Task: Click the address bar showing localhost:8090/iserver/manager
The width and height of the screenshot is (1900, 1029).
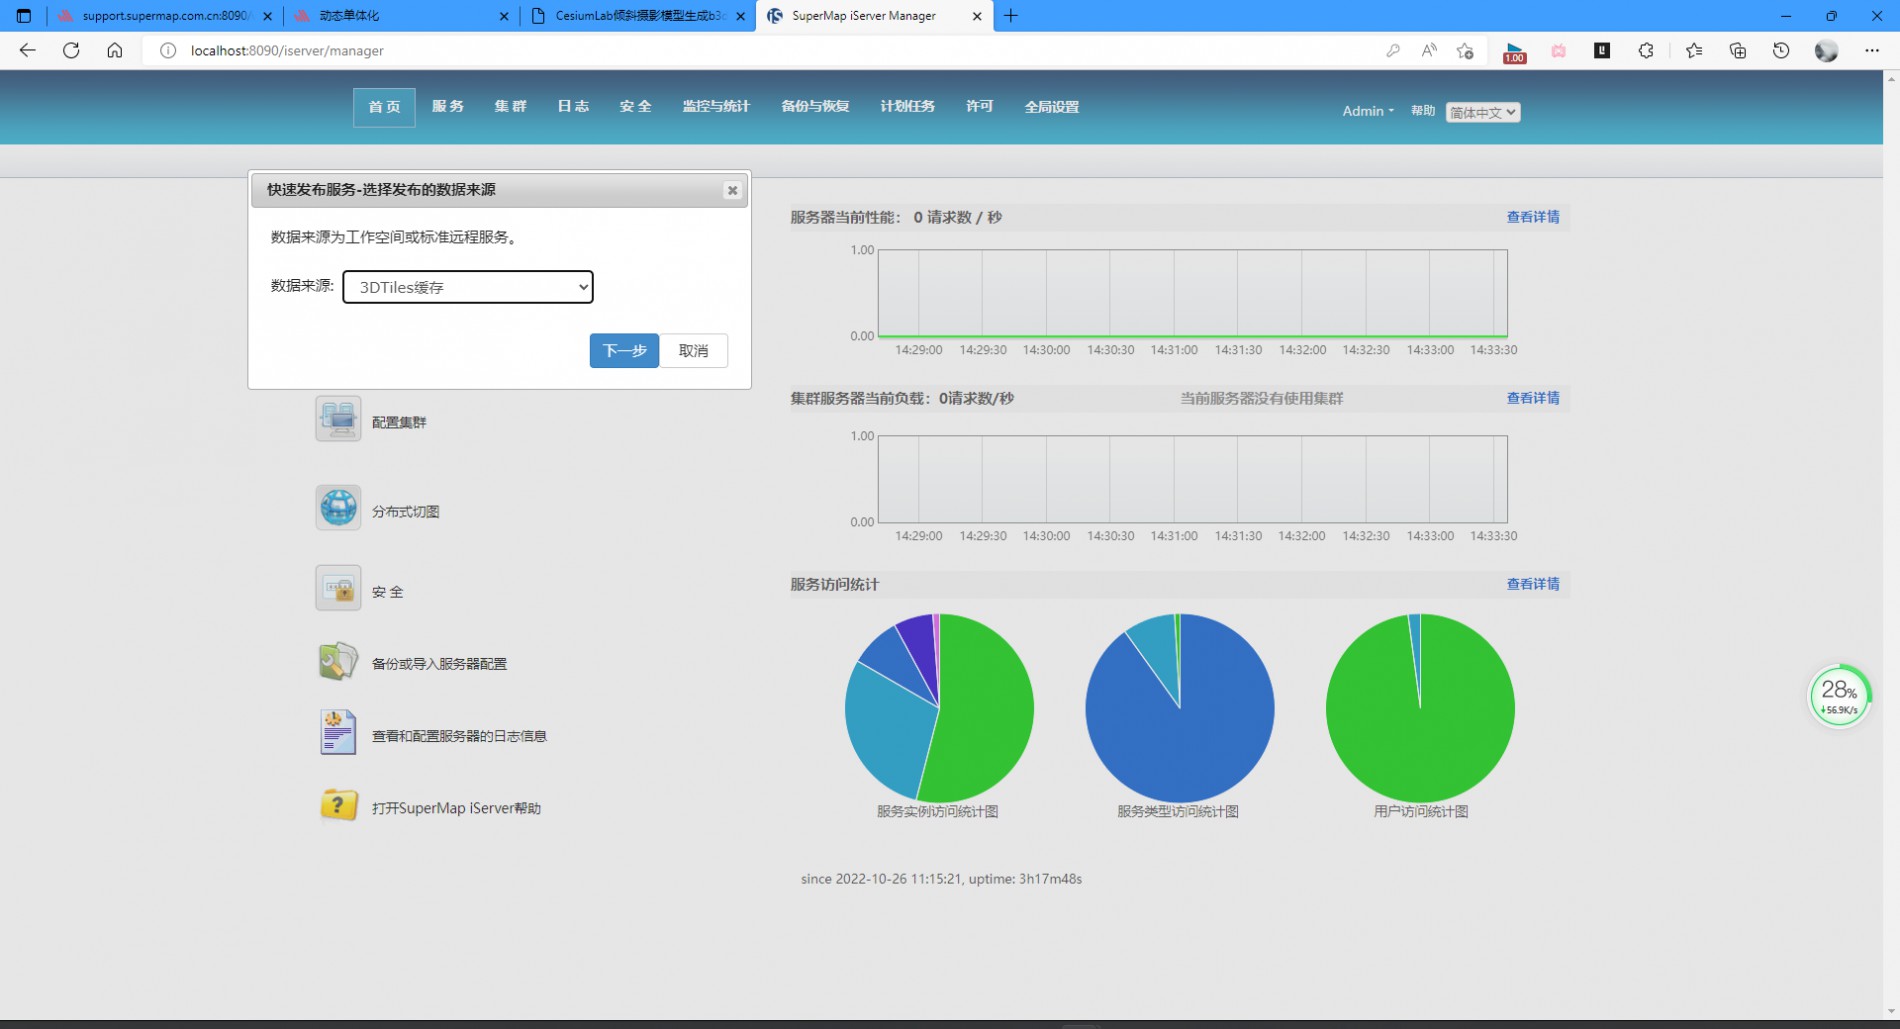Action: point(760,50)
